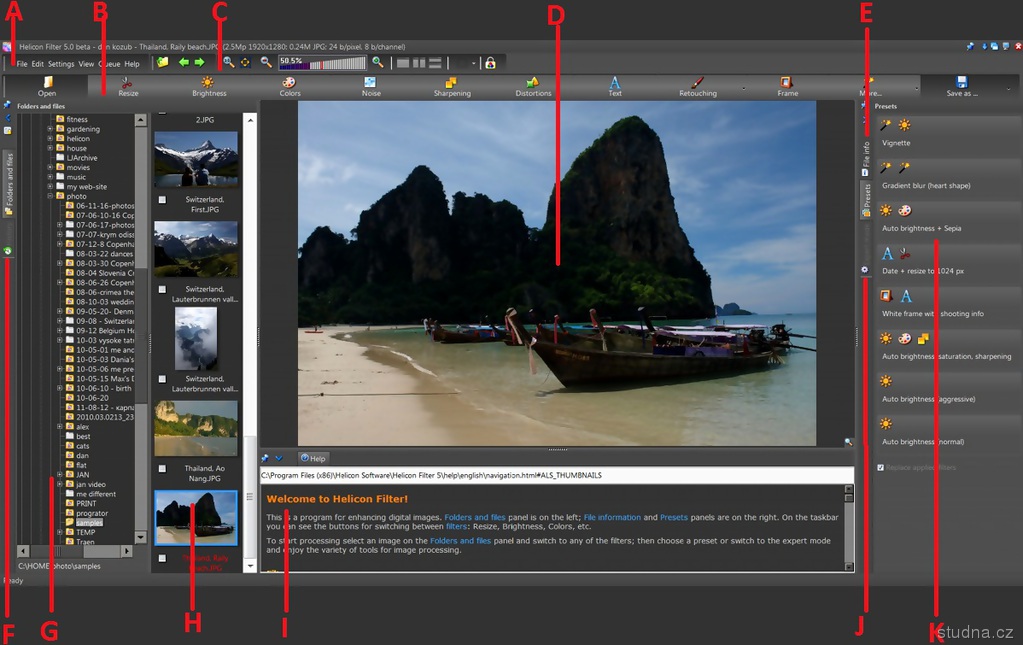Open the Colors filter

pyautogui.click(x=289, y=86)
